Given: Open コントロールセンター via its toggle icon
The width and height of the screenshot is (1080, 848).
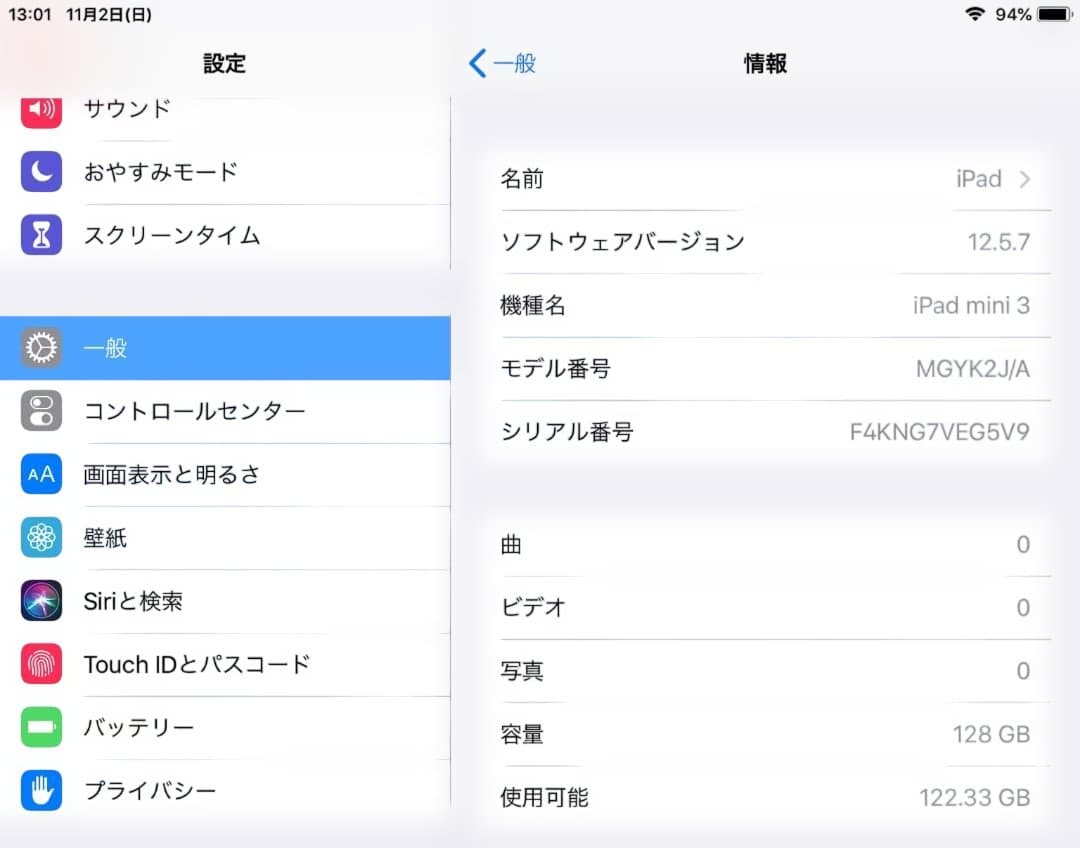Looking at the screenshot, I should coord(40,412).
